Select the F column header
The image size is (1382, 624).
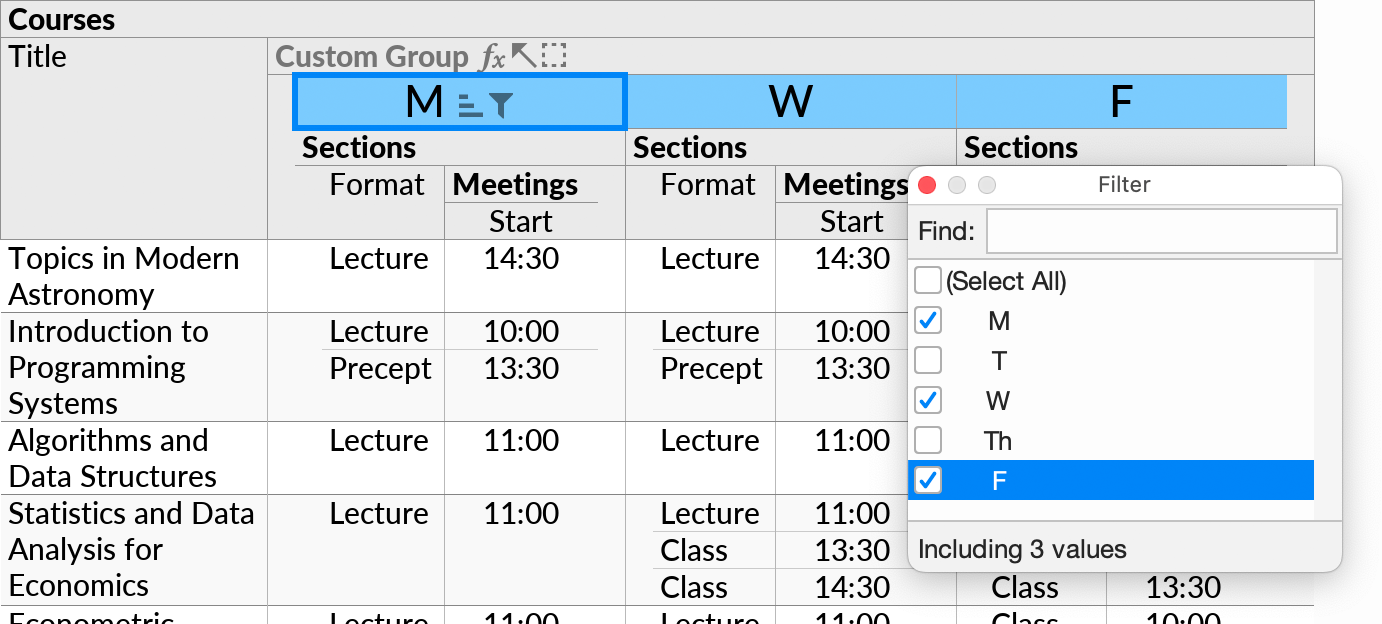(x=1121, y=101)
